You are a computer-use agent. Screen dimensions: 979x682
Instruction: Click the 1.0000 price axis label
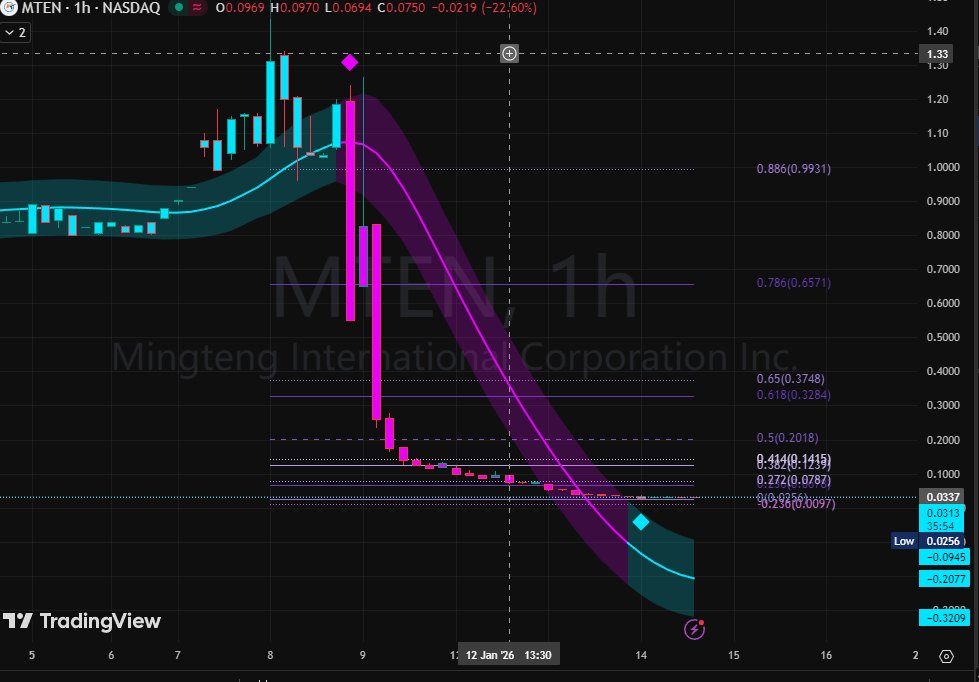(942, 167)
